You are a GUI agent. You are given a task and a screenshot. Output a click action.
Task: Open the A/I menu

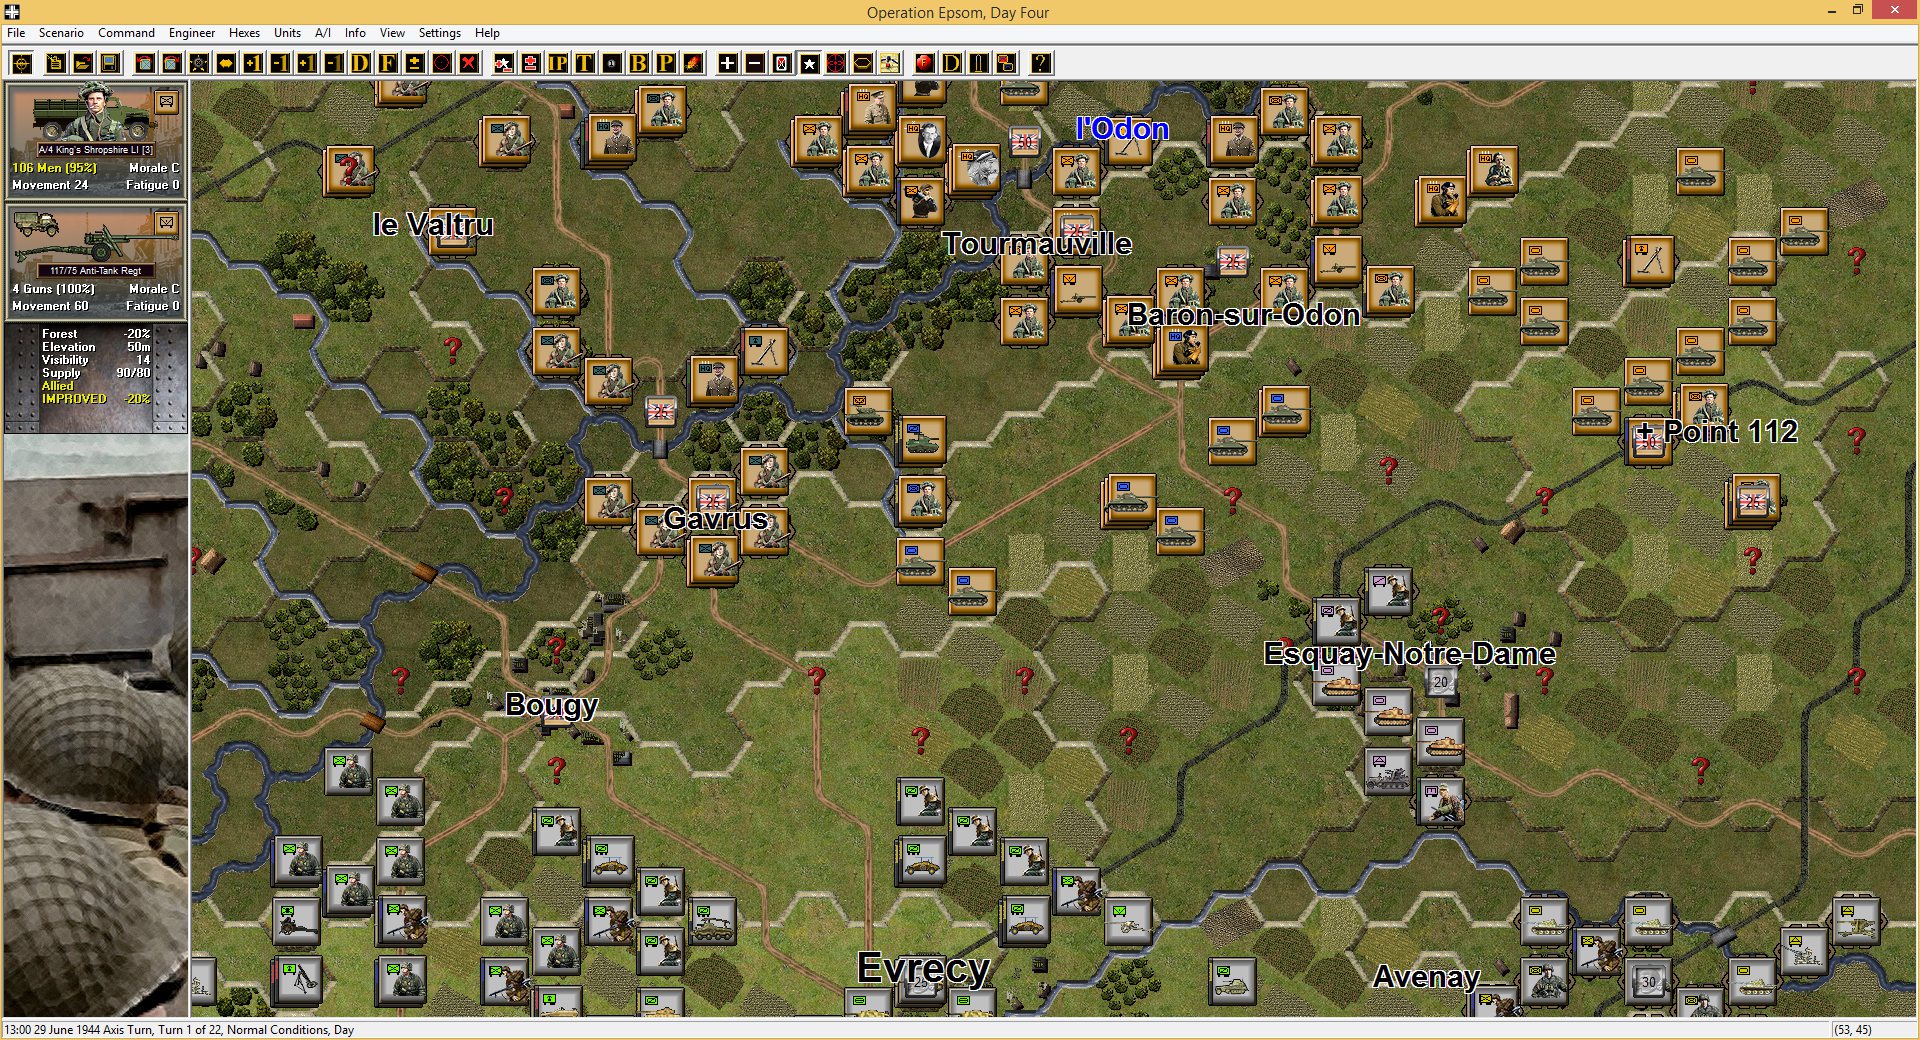tap(323, 33)
